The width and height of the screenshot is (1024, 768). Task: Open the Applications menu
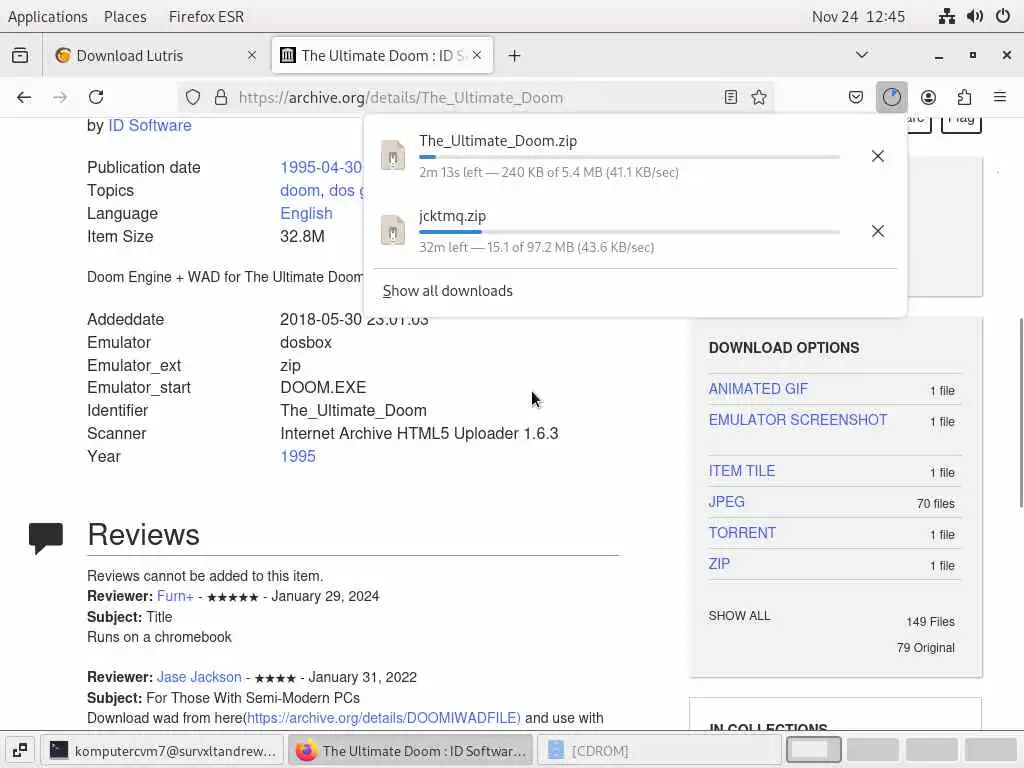[48, 16]
